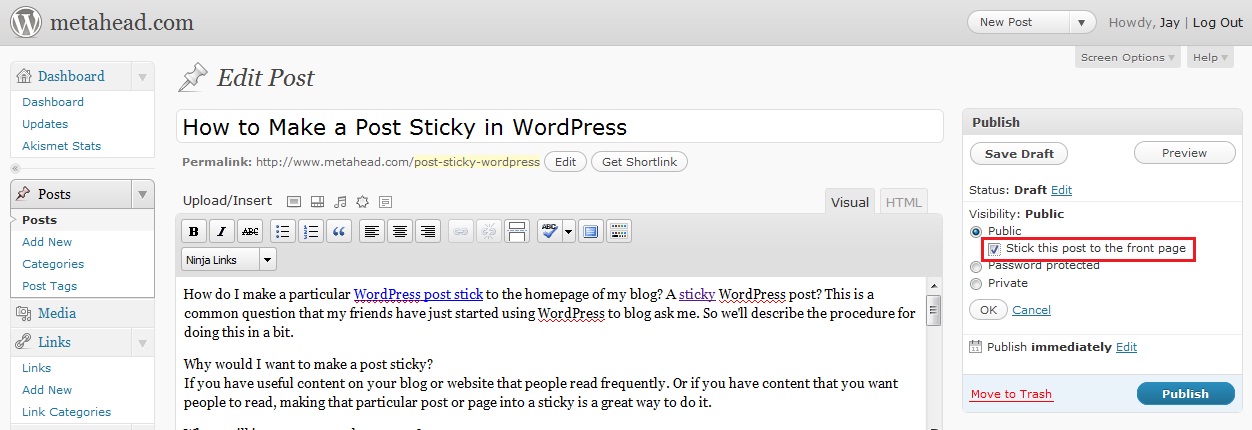Click the permalink Edit button
The width and height of the screenshot is (1252, 430).
click(x=565, y=162)
